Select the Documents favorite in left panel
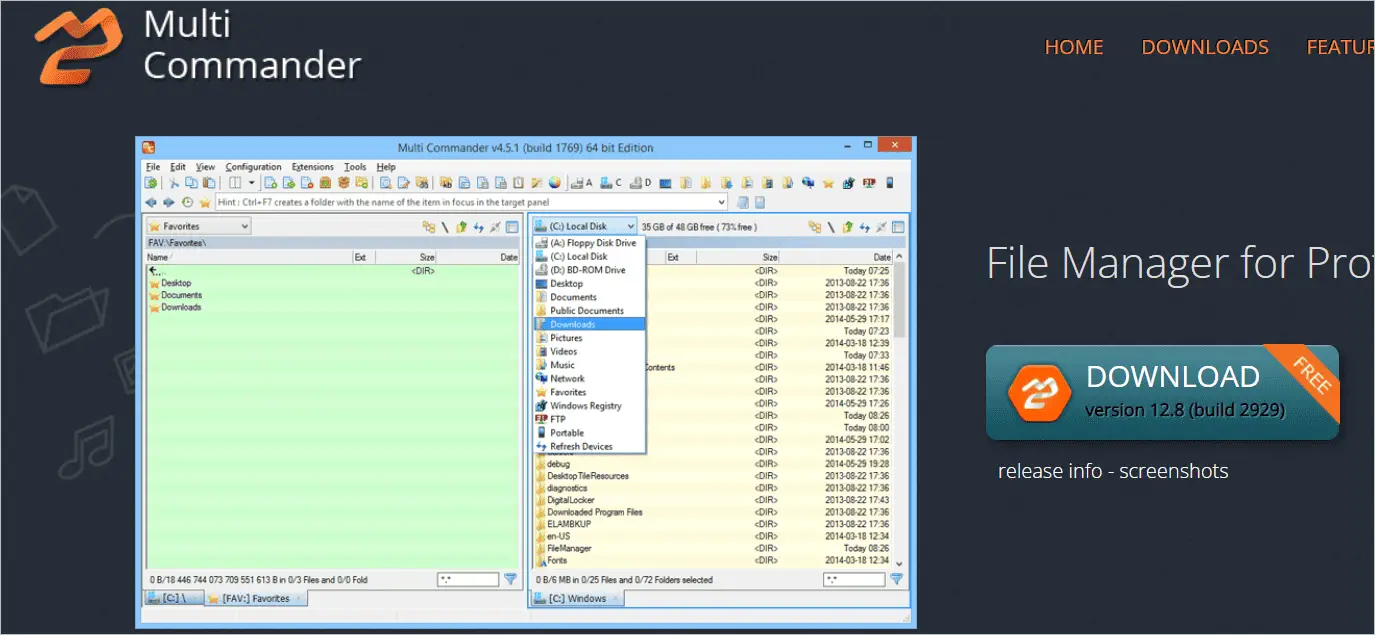Screen dimensions: 1375x635 click(181, 295)
